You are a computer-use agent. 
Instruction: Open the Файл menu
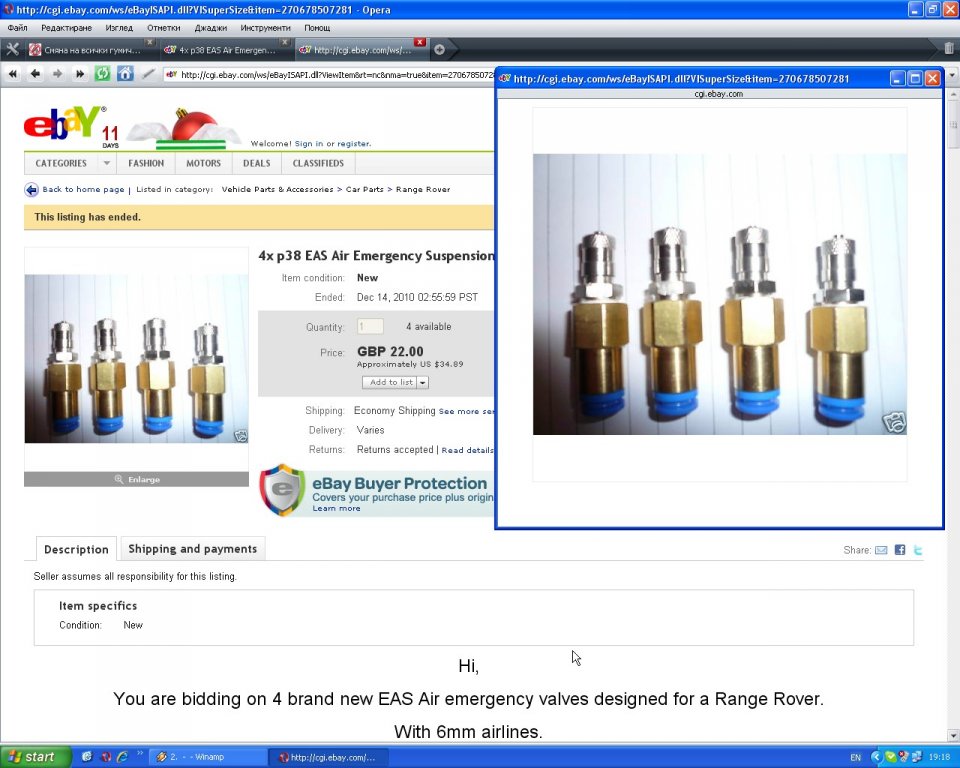(17, 28)
